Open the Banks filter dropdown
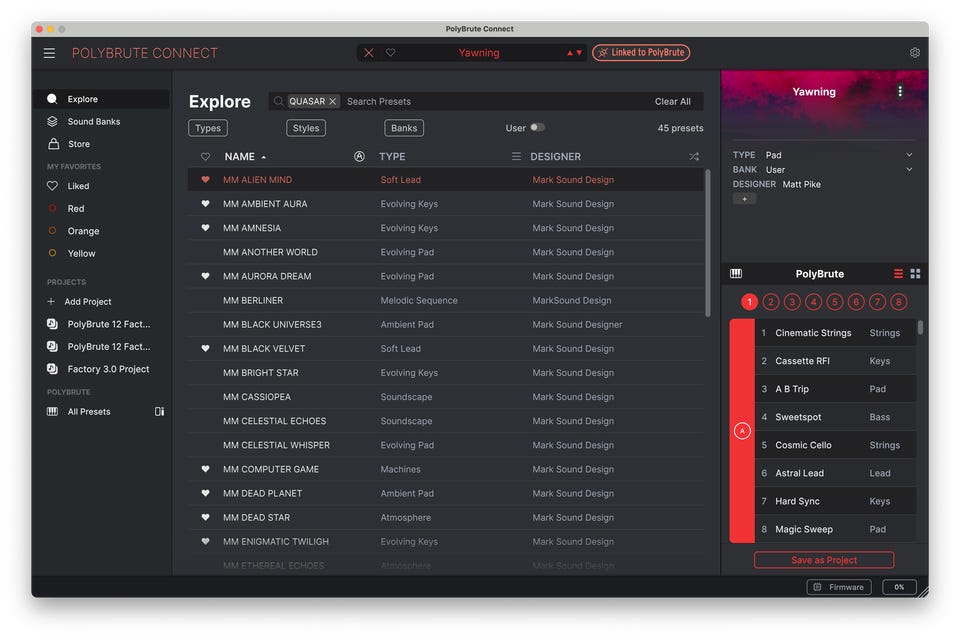960x639 pixels. [404, 128]
